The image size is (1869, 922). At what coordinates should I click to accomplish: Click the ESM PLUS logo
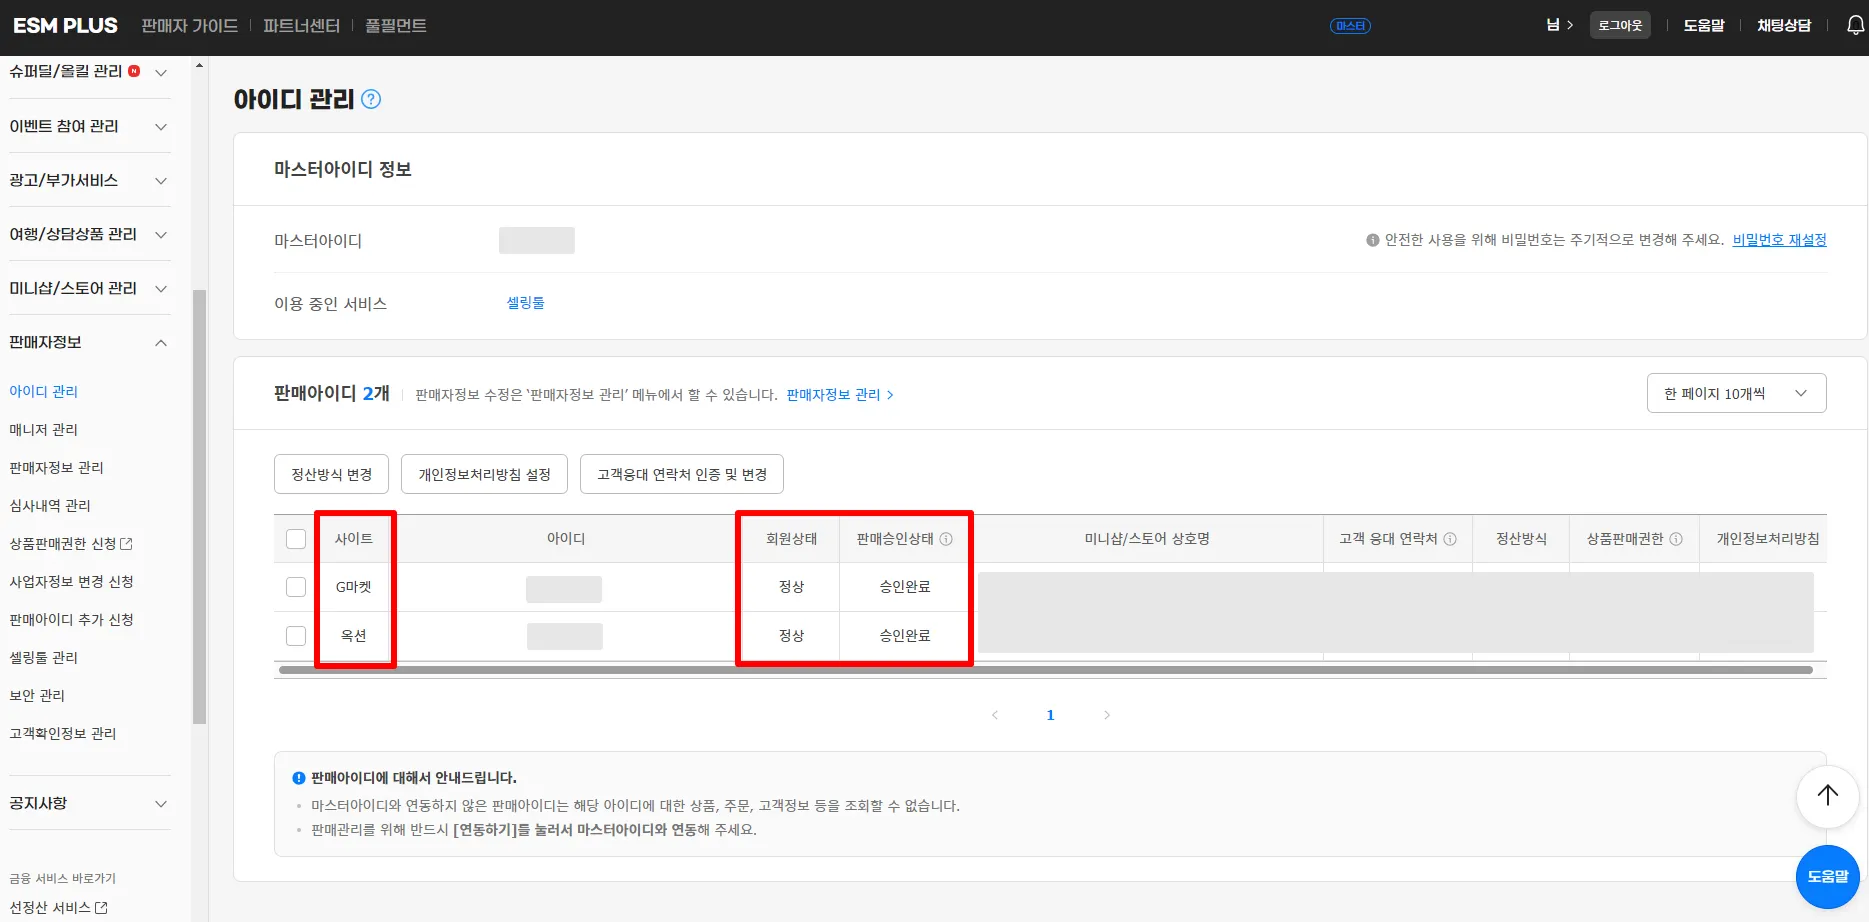[65, 26]
